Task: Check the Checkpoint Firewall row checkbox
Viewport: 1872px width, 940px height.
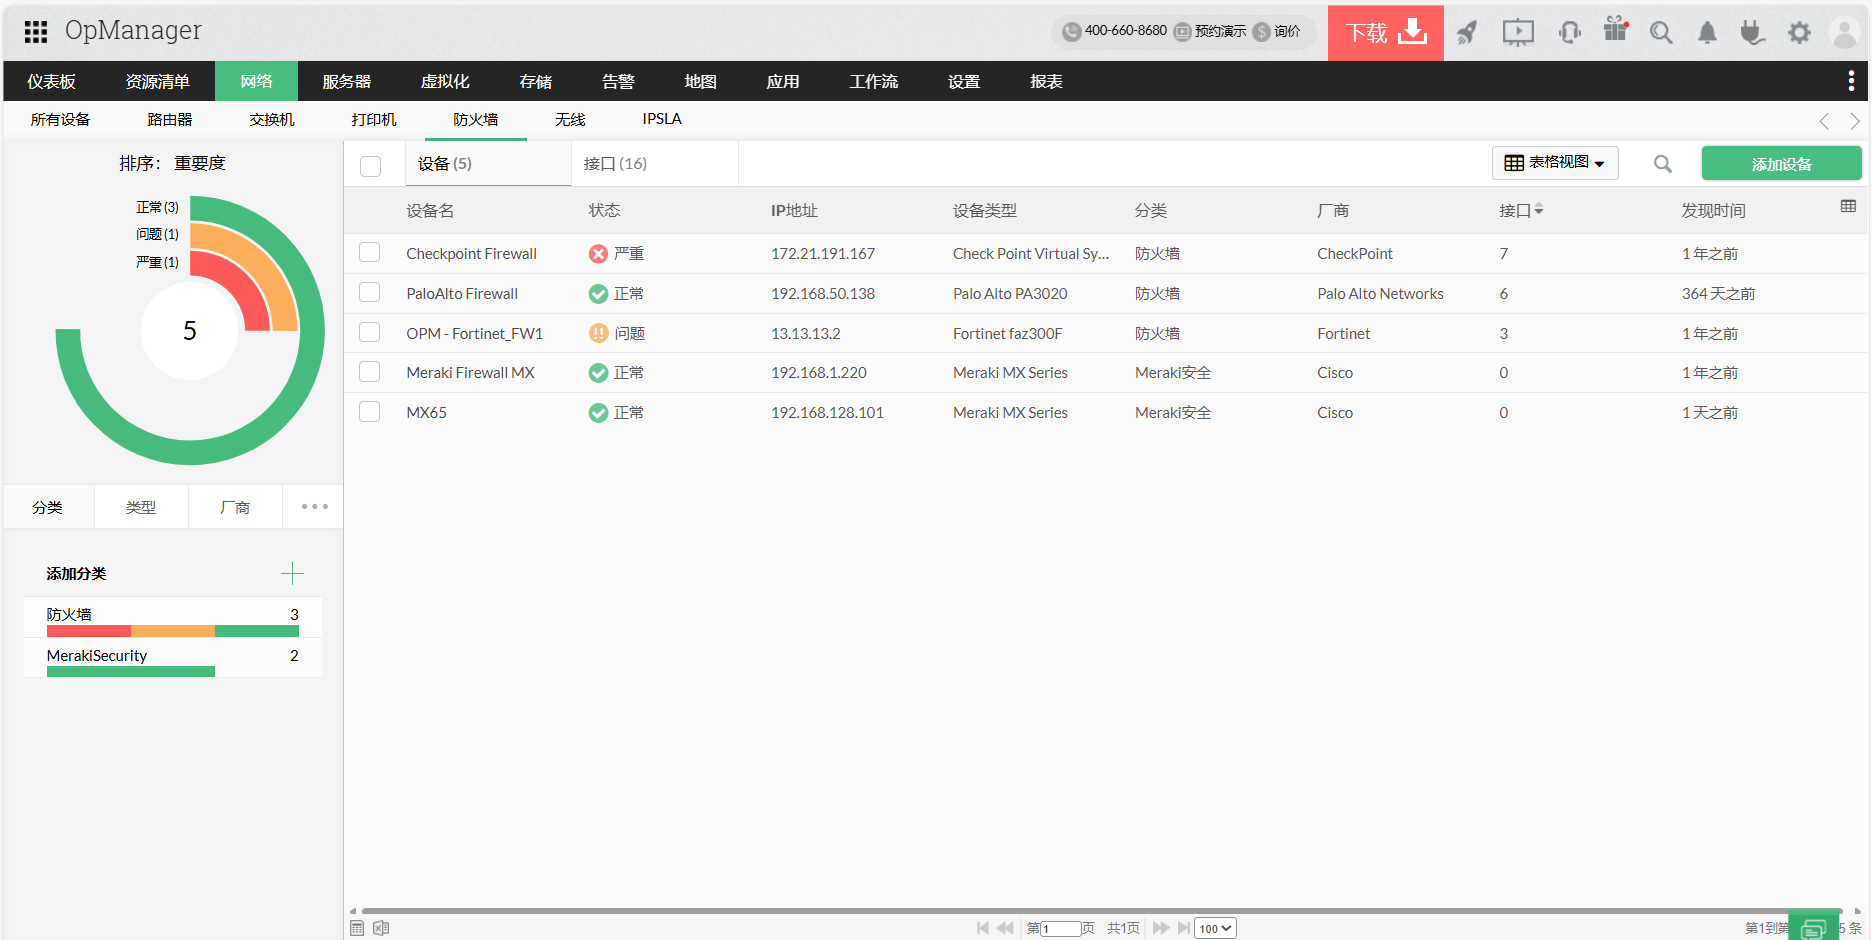Action: 370,252
